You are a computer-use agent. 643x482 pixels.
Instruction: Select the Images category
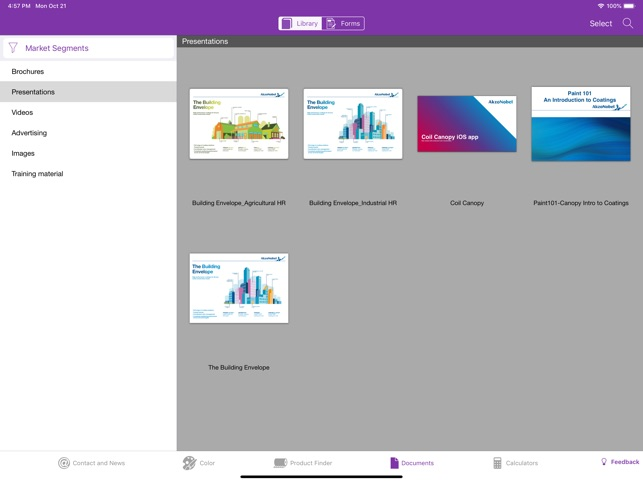tap(88, 153)
